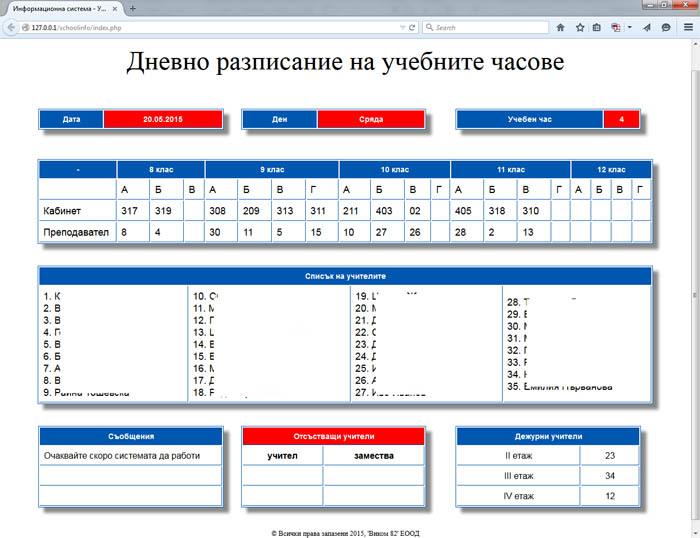Click teacher number 28 in Преподавател row
Viewport: 700px width, 538px height.
[x=467, y=232]
